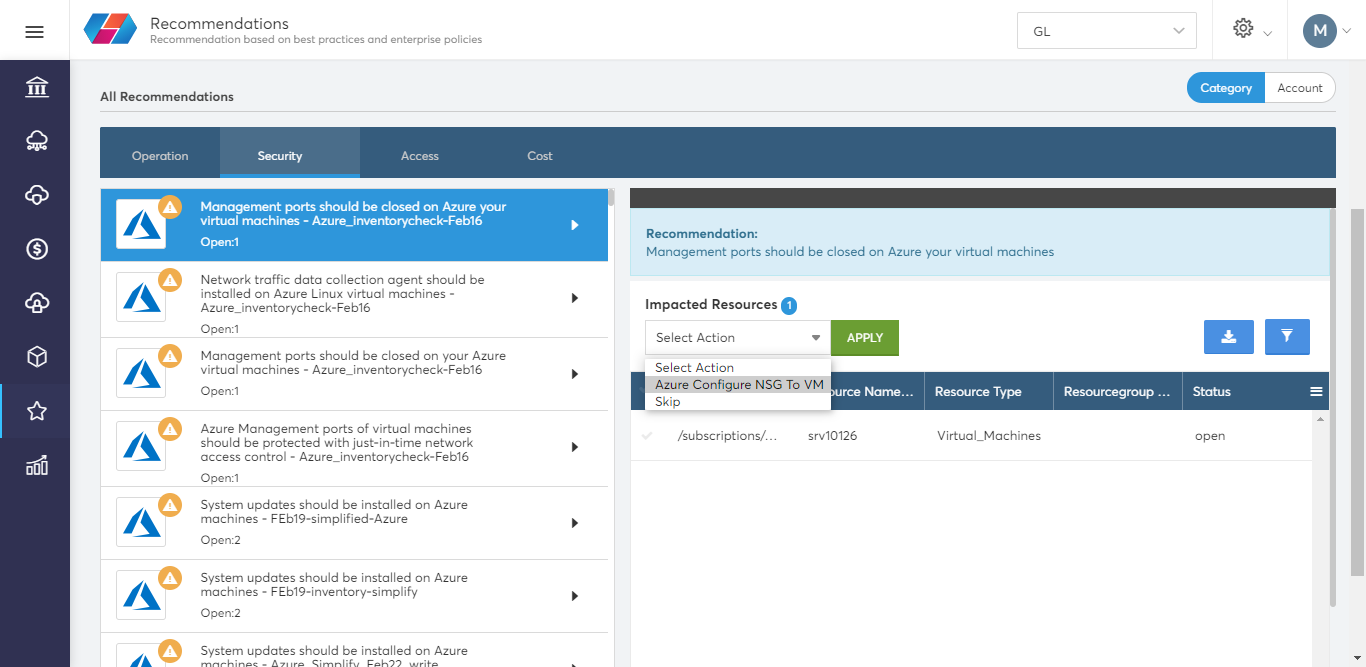Expand the selected Management ports recommendation arrow
The image size is (1366, 667).
pos(575,225)
